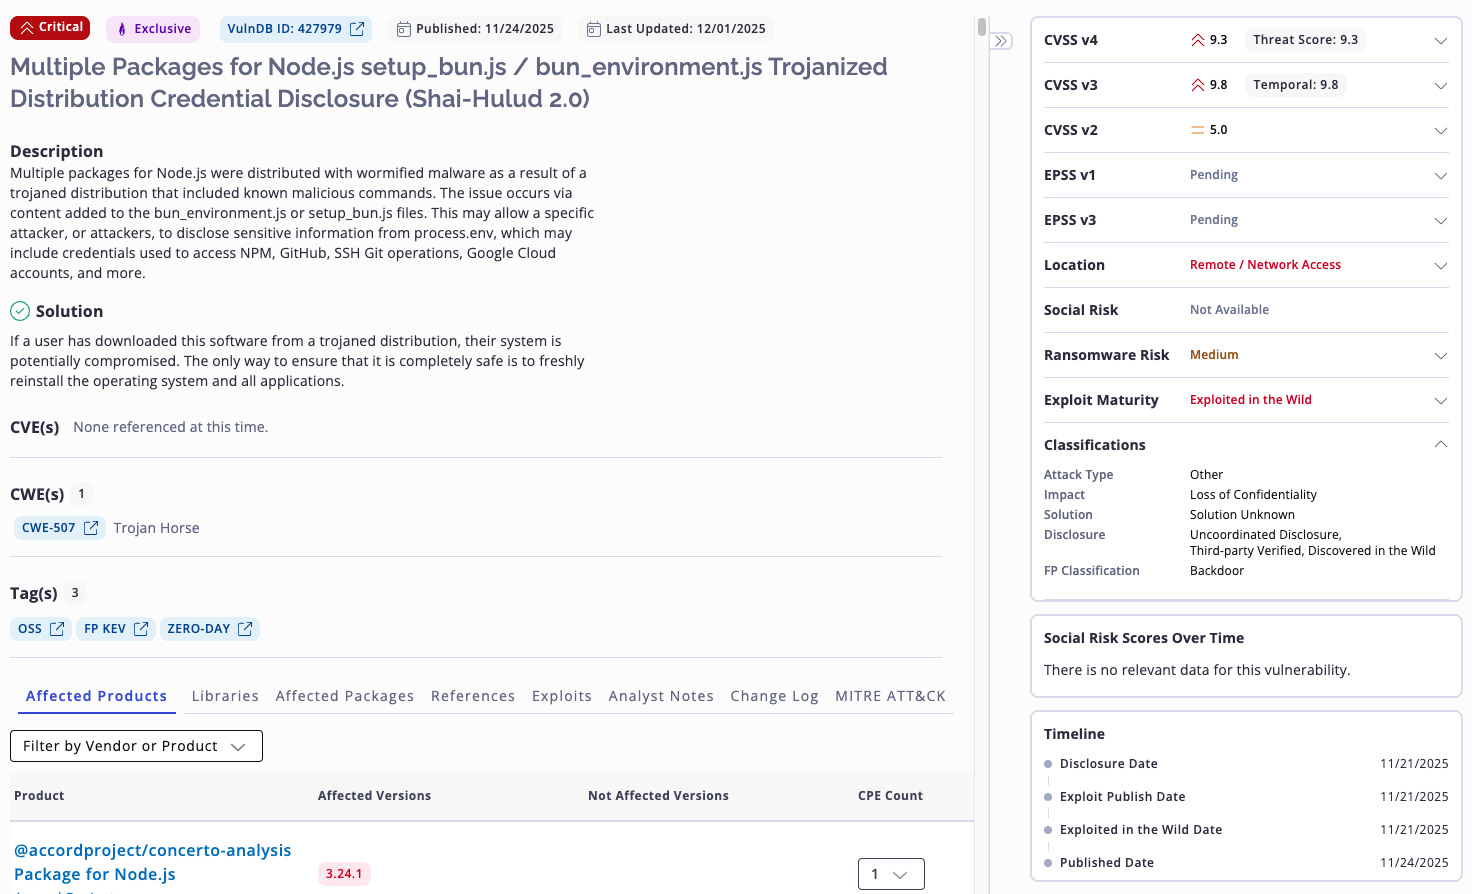Screen dimensions: 1472x894
Task: Open the OSS tag external link icon
Action: [57, 629]
